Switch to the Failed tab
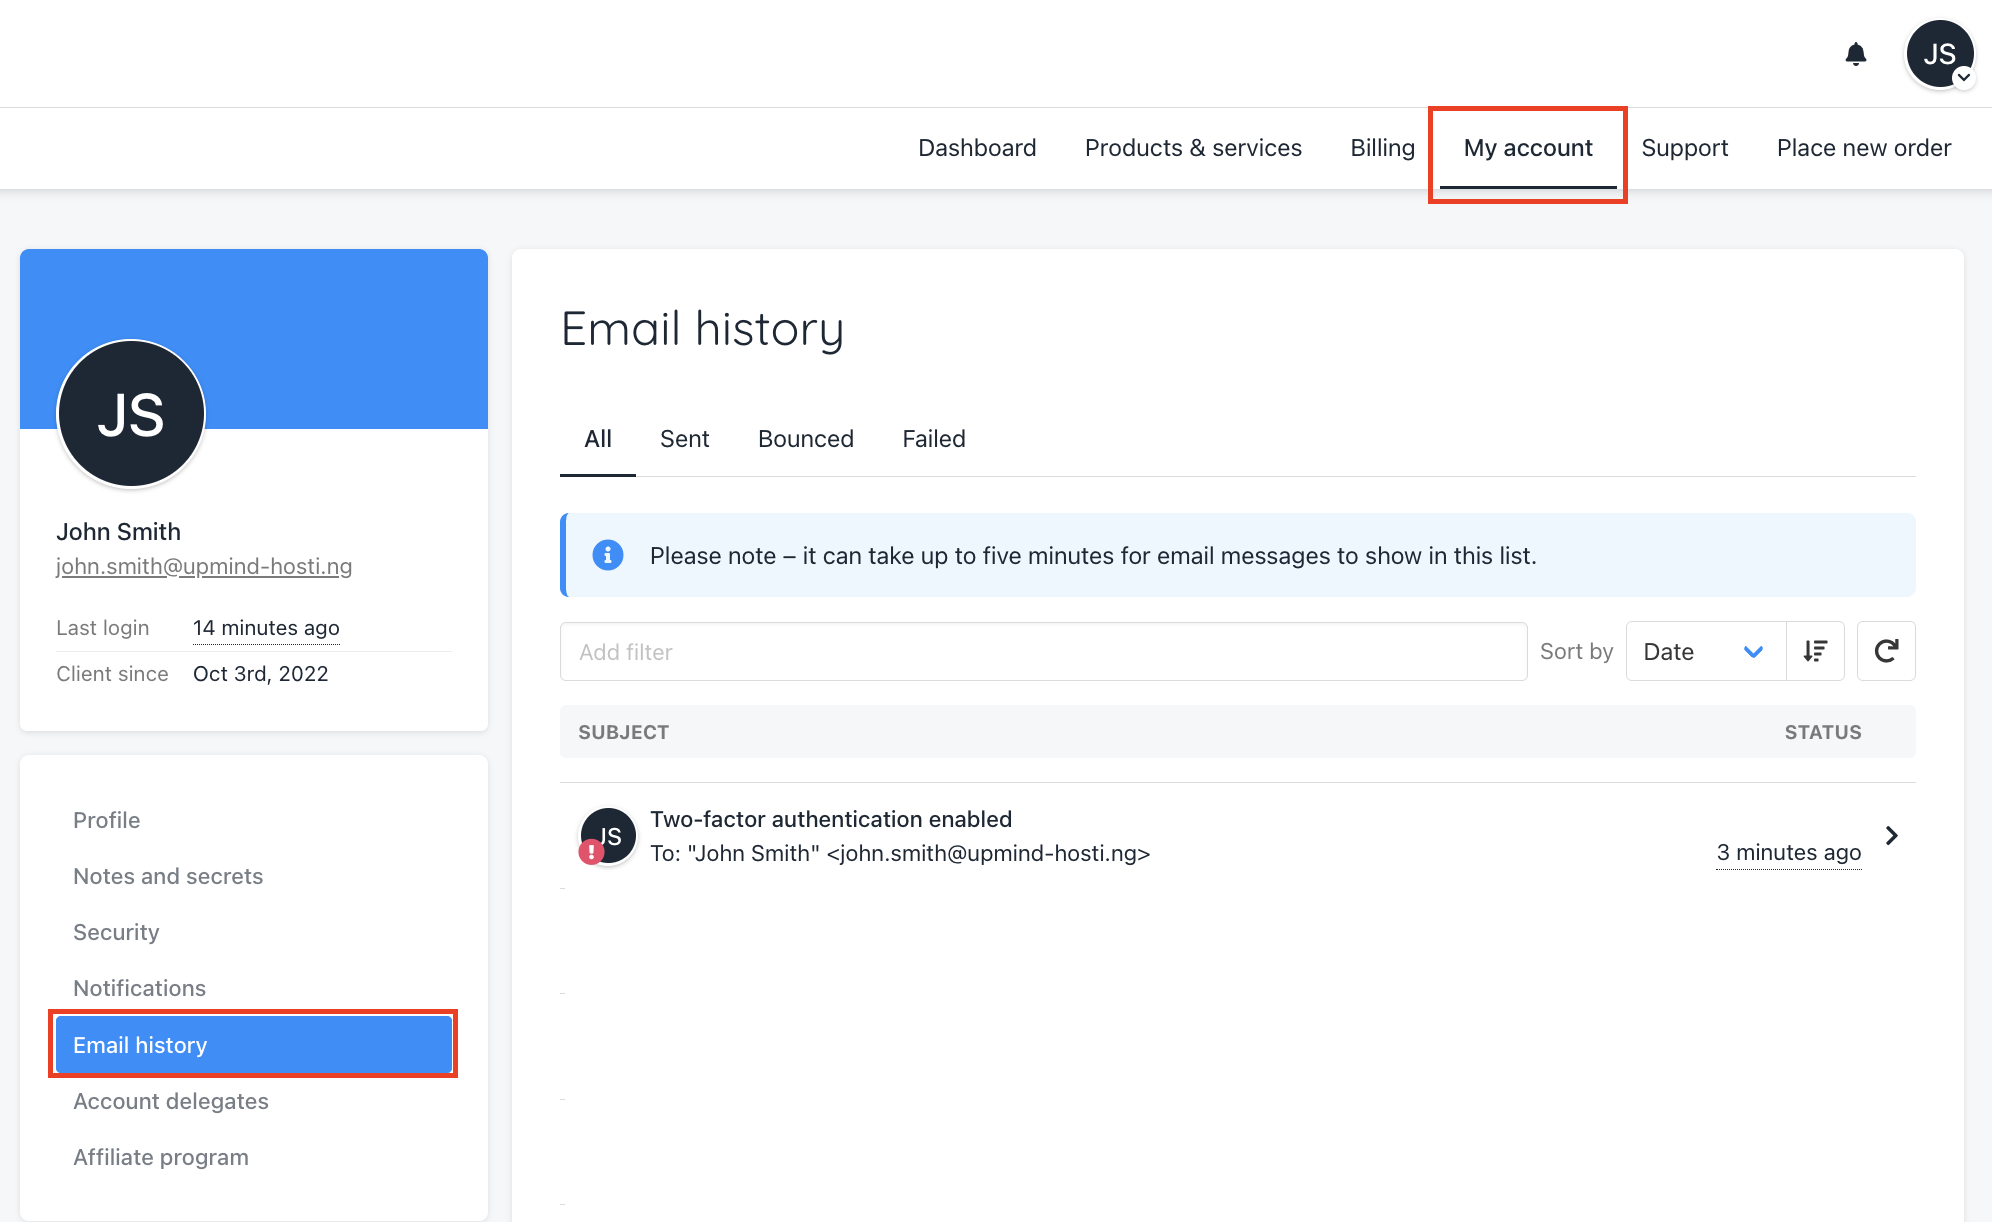 933,439
